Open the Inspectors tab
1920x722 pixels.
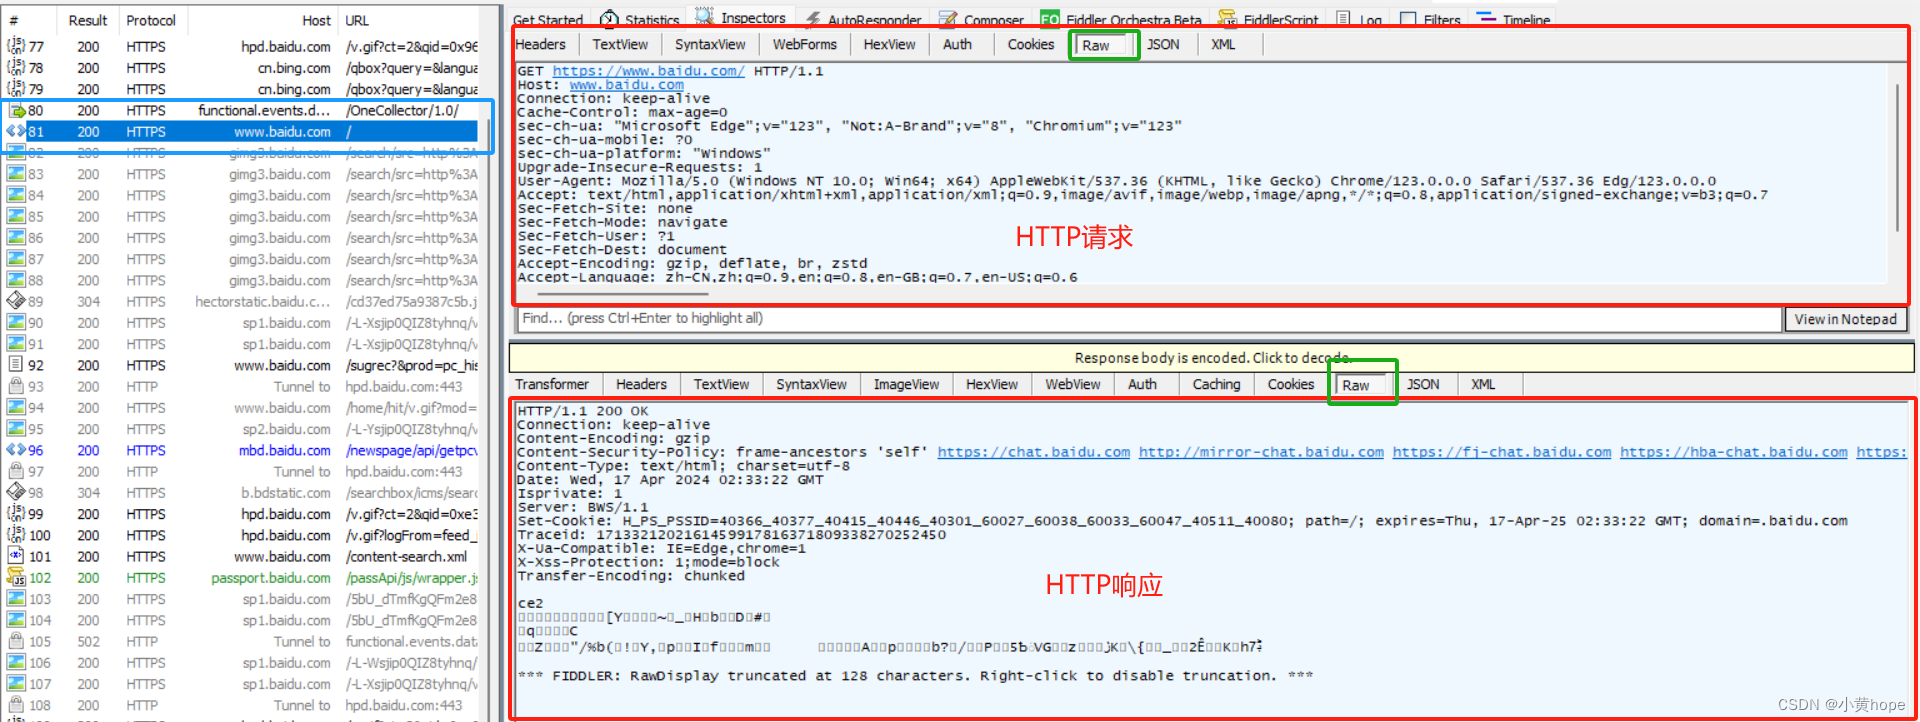click(742, 17)
